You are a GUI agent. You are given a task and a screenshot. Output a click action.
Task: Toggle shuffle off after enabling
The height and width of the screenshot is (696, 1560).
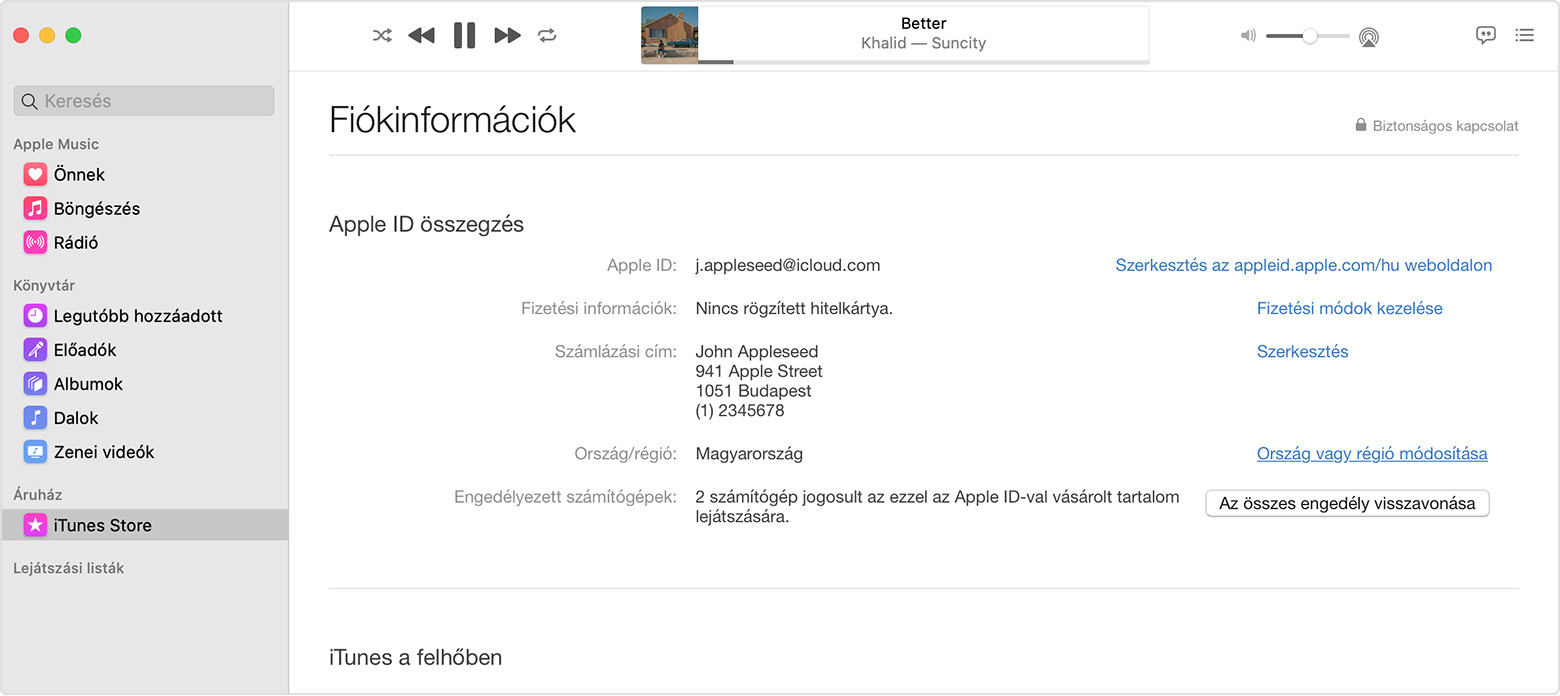(x=381, y=35)
